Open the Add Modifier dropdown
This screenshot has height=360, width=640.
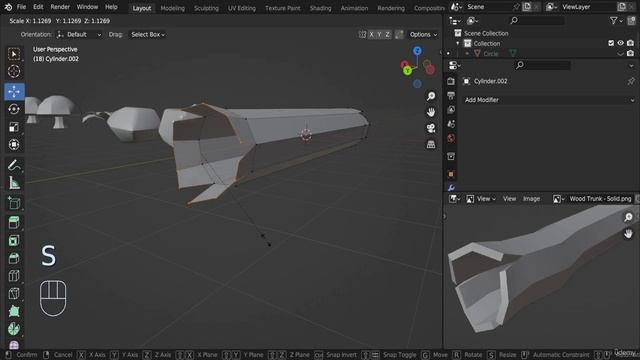(x=549, y=100)
